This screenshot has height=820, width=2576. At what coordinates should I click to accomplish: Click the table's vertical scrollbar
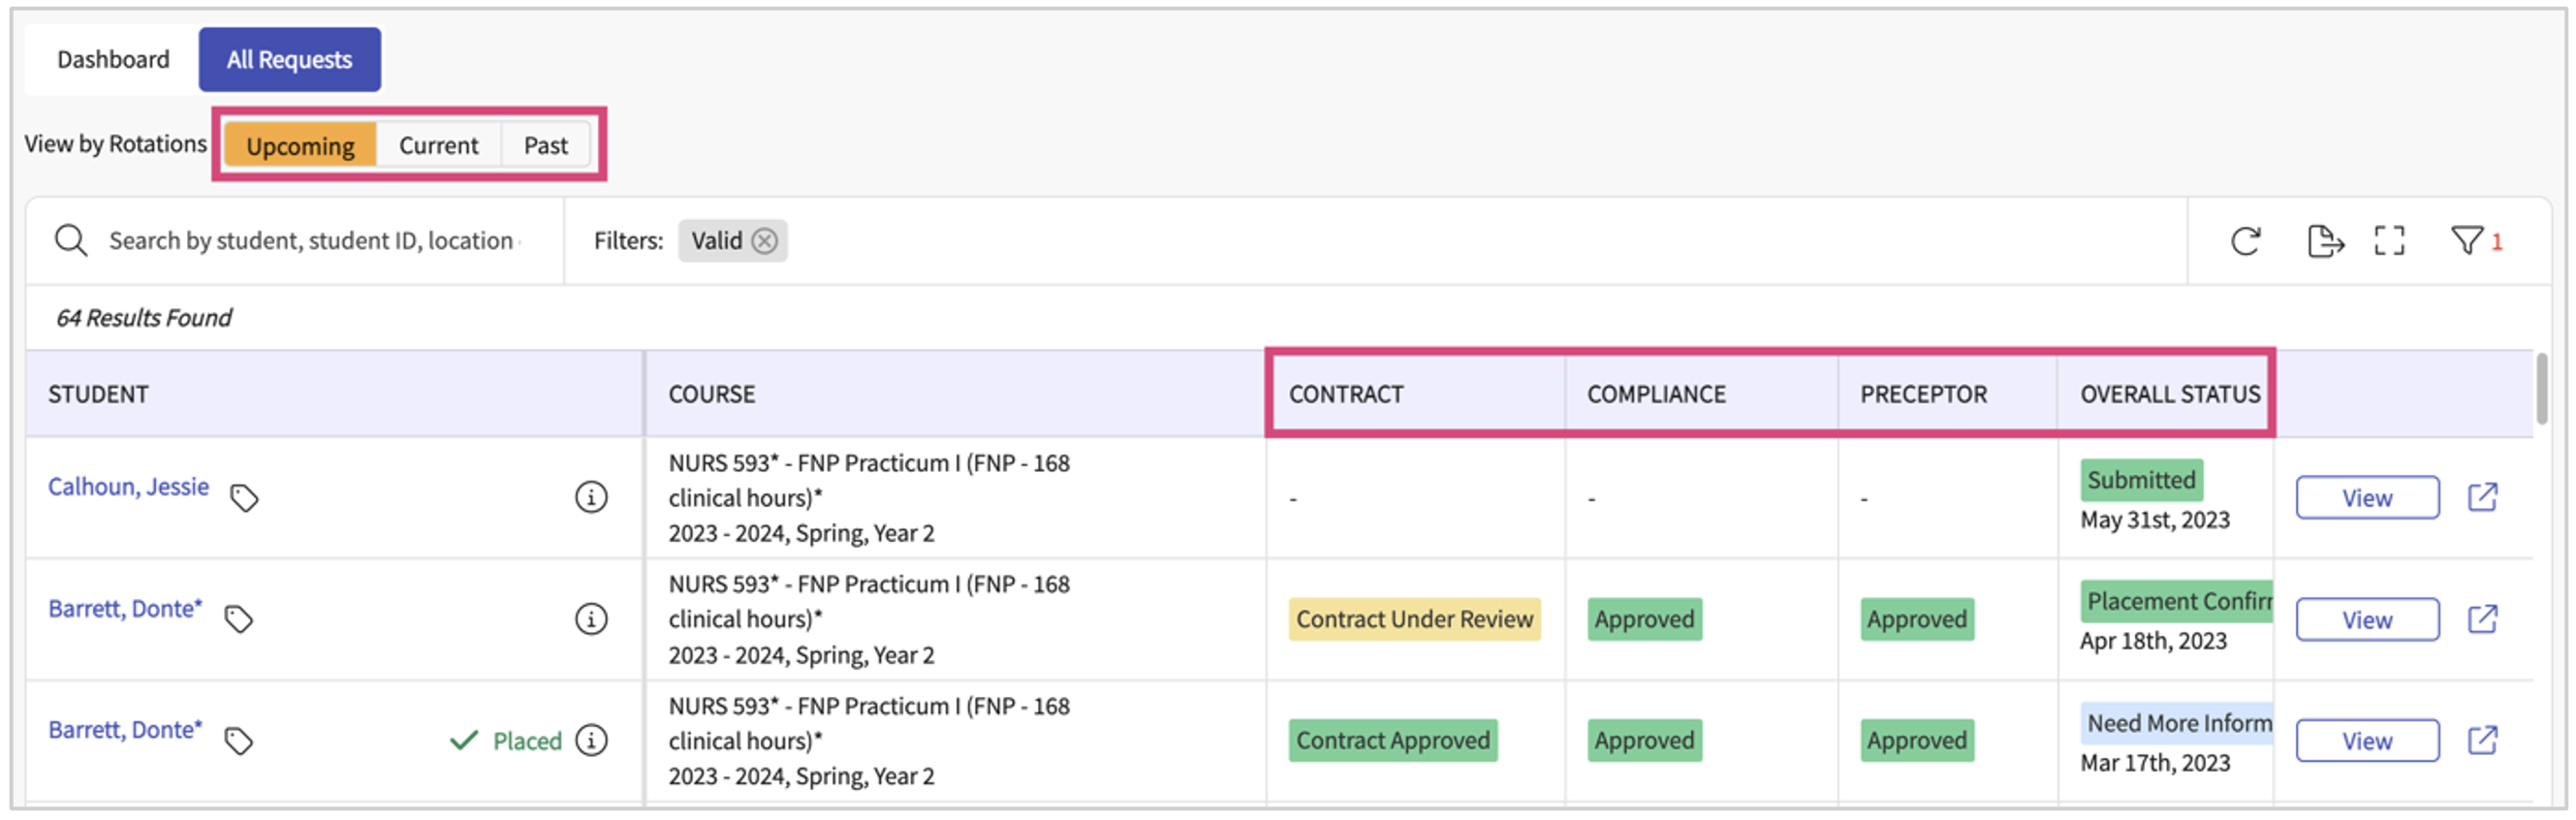coord(2541,390)
